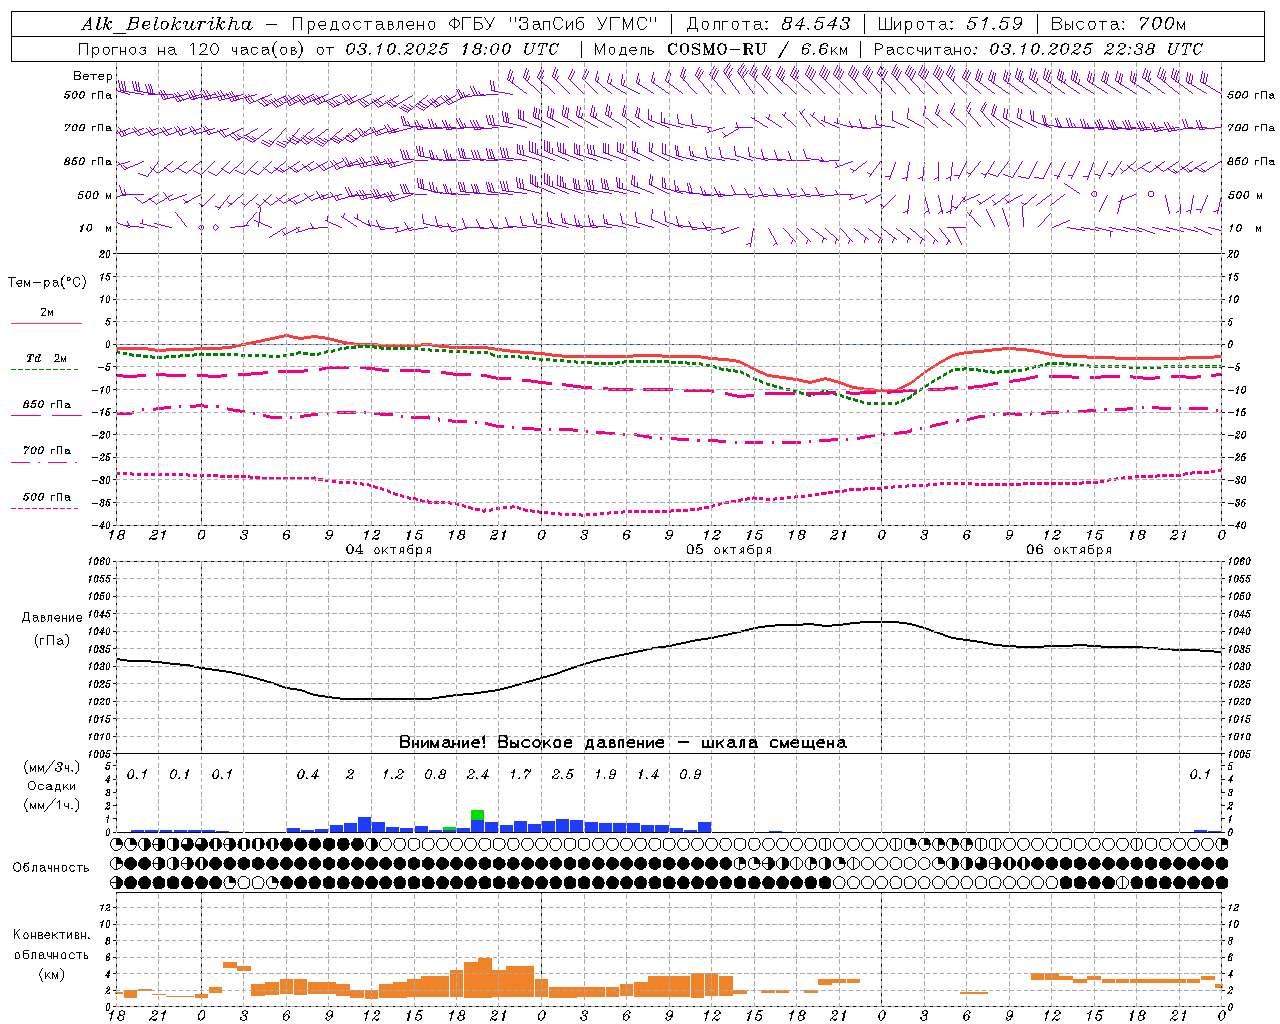
Task: Click the 'Высота: 700м' elevation text
Action: [x=1118, y=24]
